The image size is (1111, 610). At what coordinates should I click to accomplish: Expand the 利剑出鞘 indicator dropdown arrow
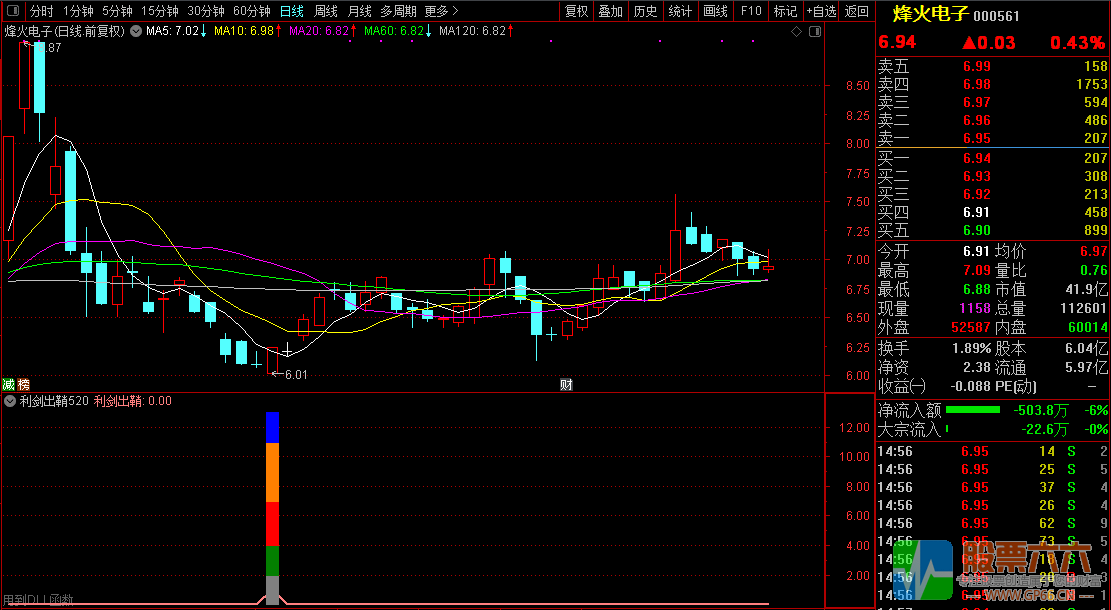point(10,401)
